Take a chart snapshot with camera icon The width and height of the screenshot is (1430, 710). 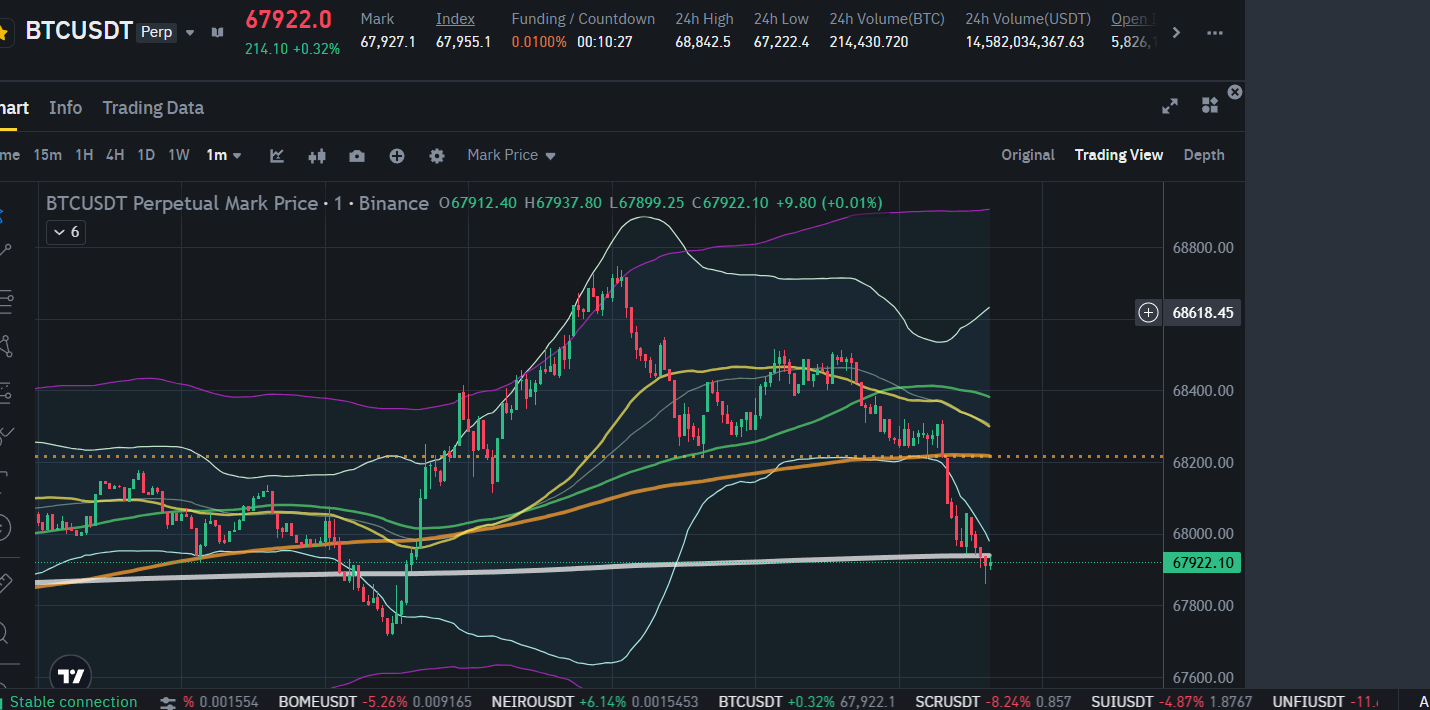pyautogui.click(x=357, y=156)
